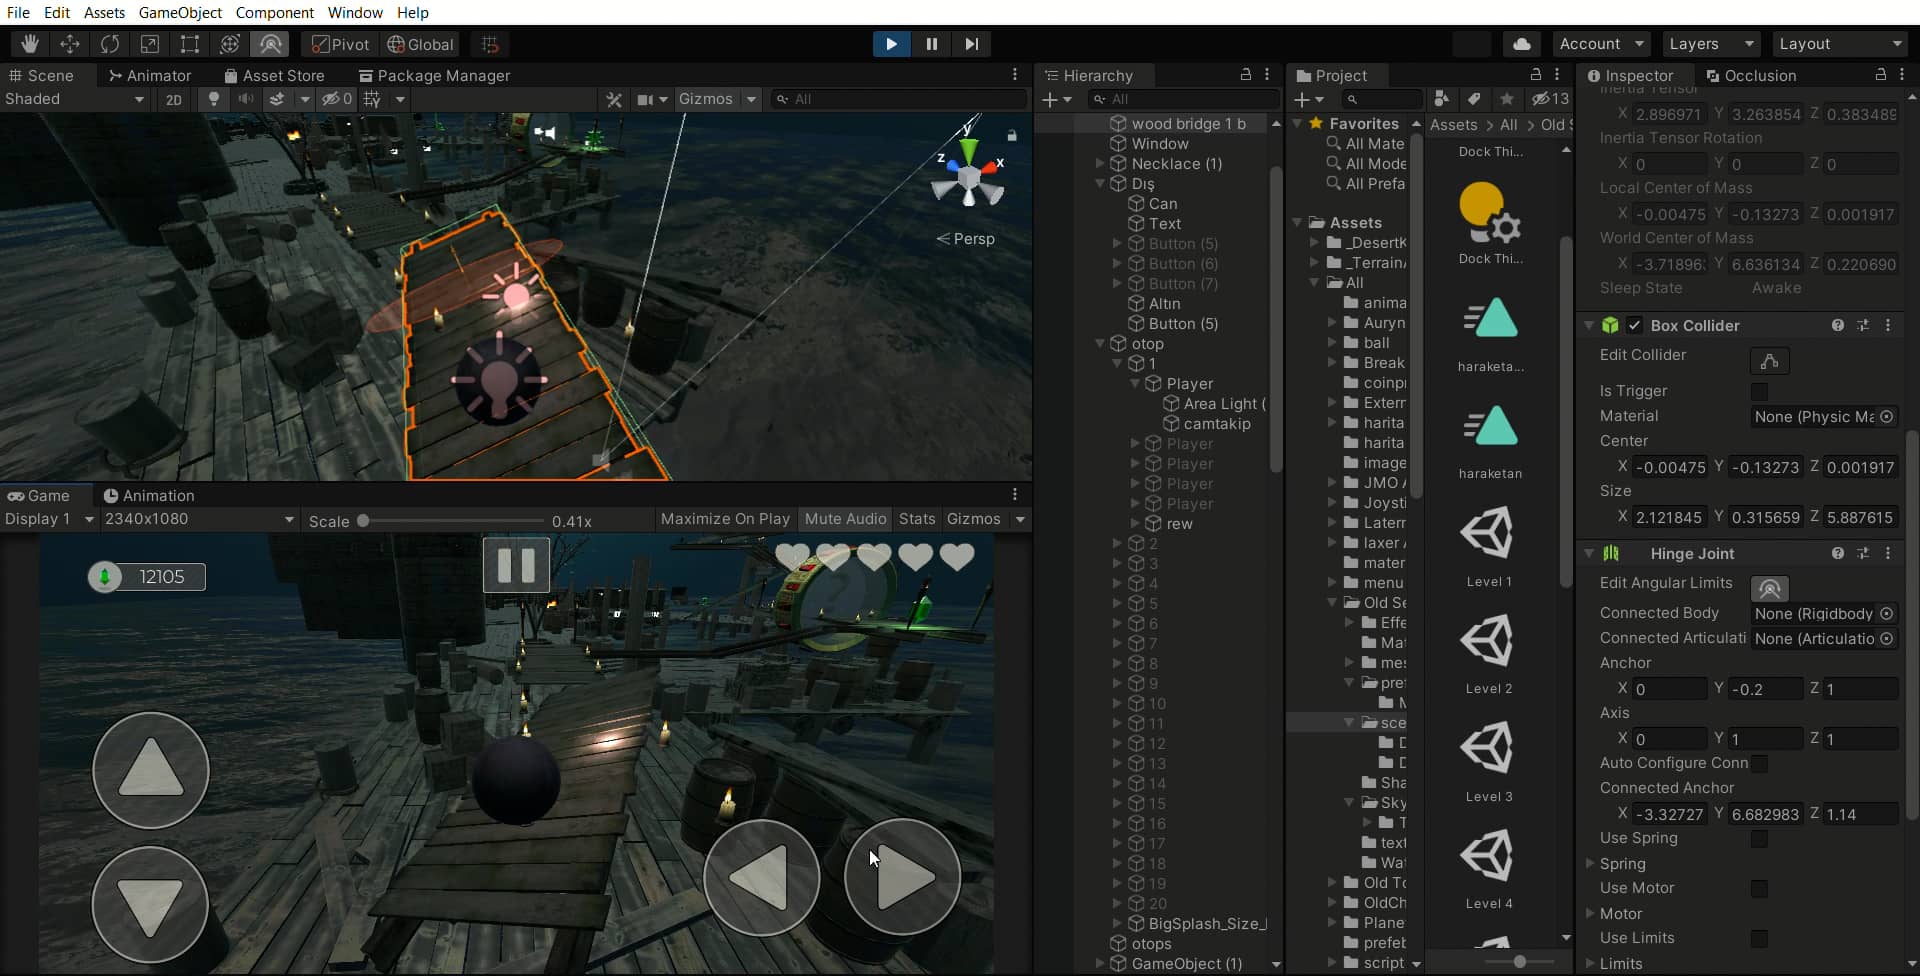Expand the Area Light object under Player
The image size is (1920, 976).
tap(1156, 404)
